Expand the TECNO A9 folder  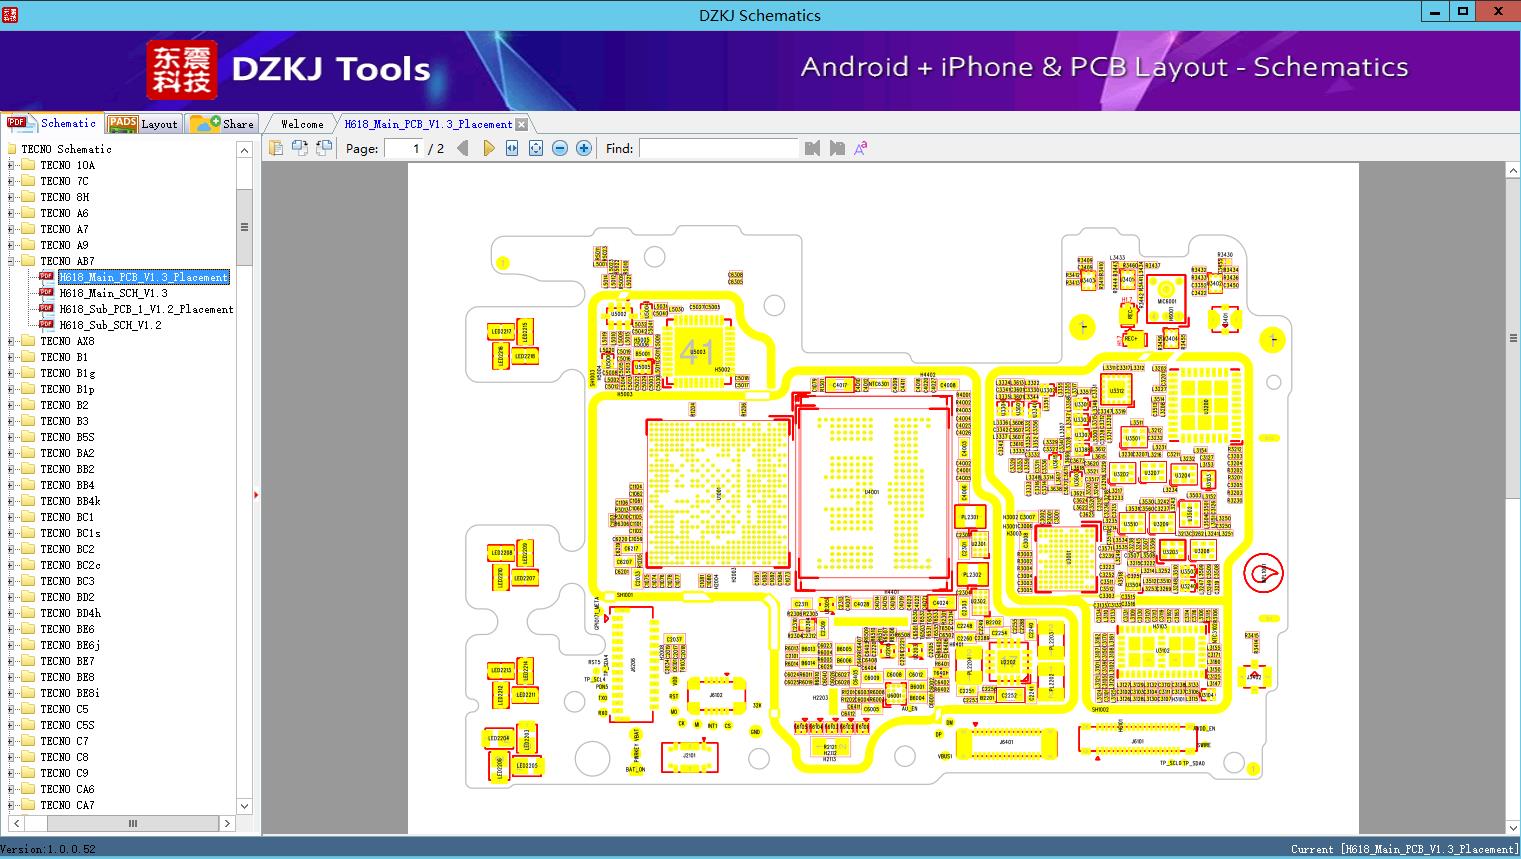(11, 245)
